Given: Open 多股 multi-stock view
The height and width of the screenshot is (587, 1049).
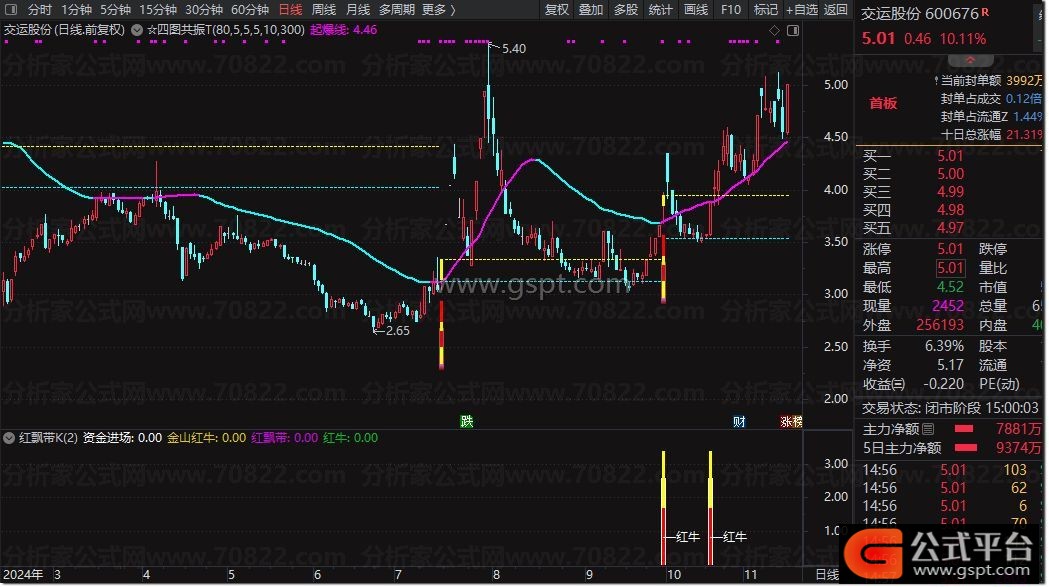Looking at the screenshot, I should click(626, 9).
